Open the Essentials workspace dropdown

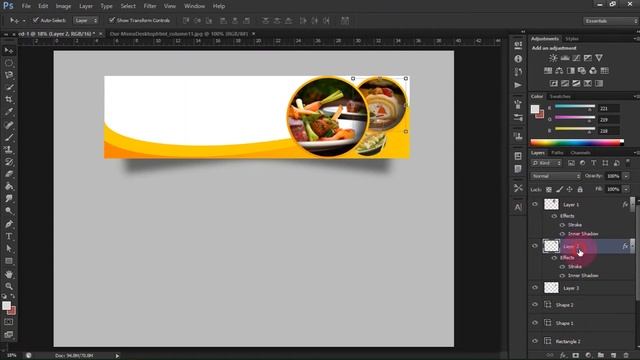(611, 21)
